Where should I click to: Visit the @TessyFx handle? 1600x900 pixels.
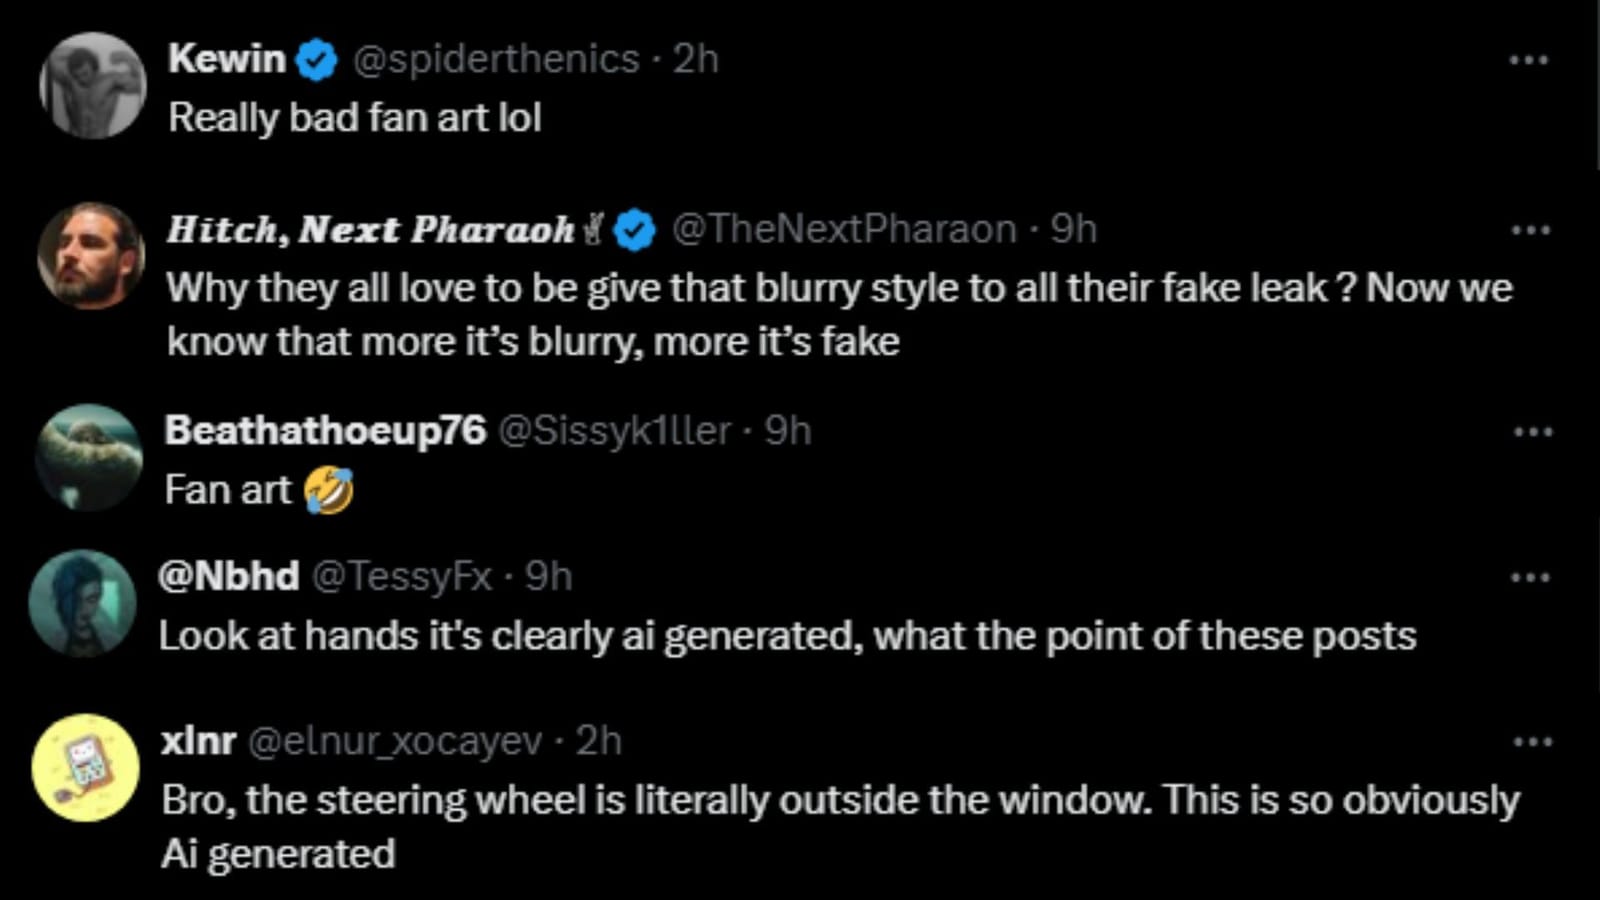tap(402, 577)
